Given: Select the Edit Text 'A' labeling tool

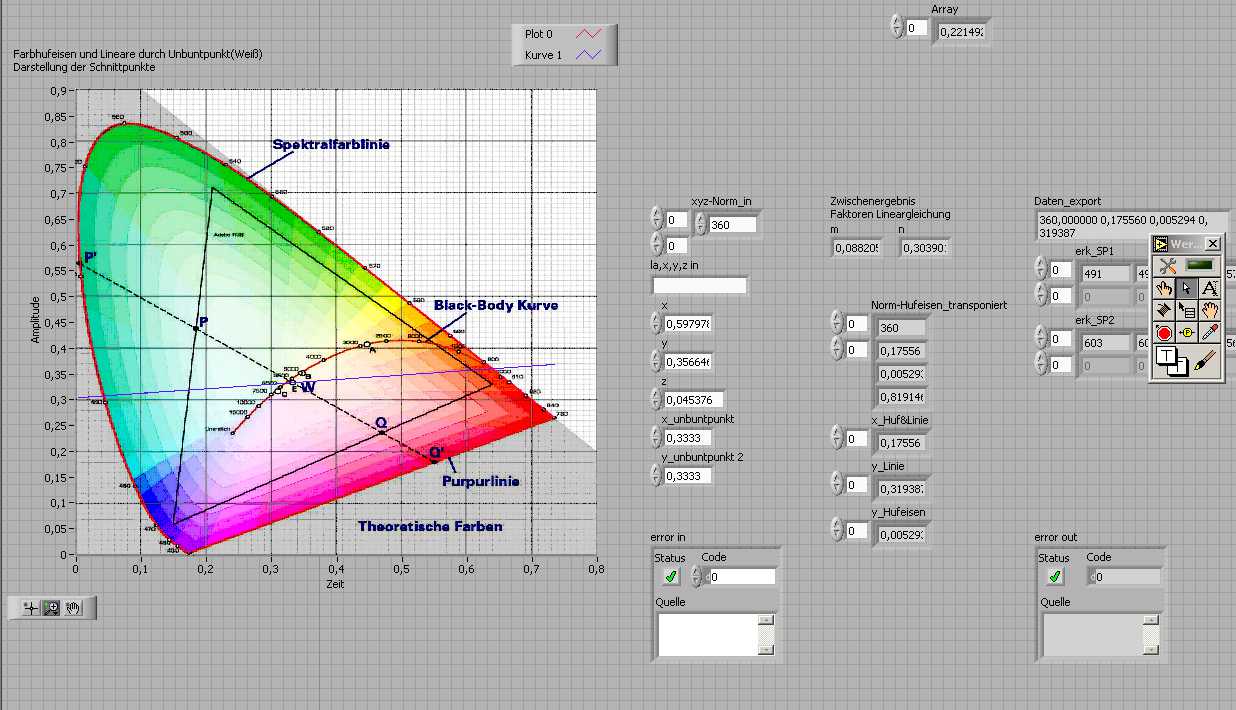Looking at the screenshot, I should pyautogui.click(x=1209, y=287).
